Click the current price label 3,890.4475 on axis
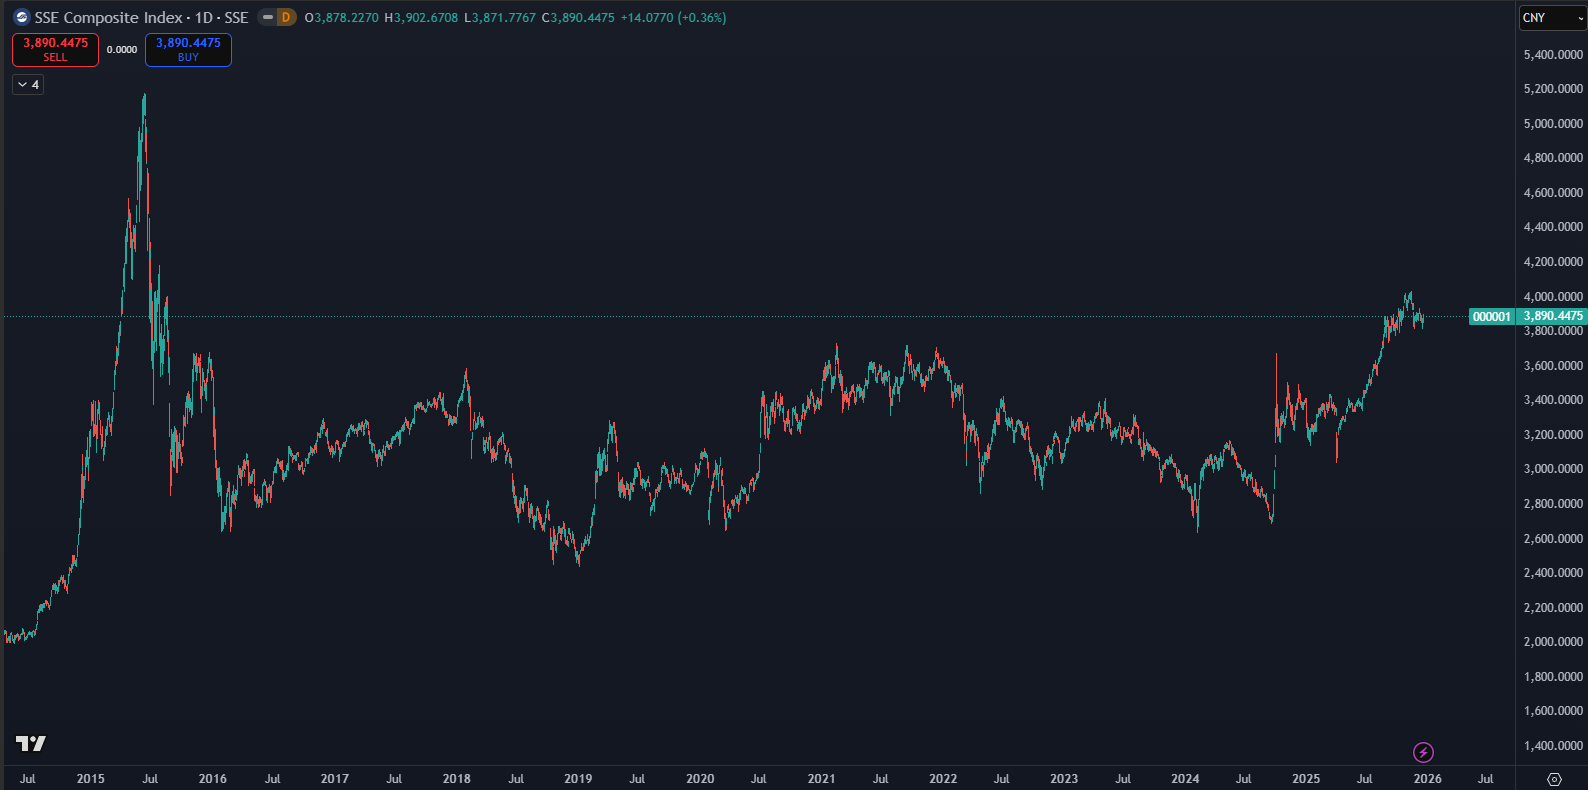This screenshot has width=1588, height=790. pos(1553,316)
